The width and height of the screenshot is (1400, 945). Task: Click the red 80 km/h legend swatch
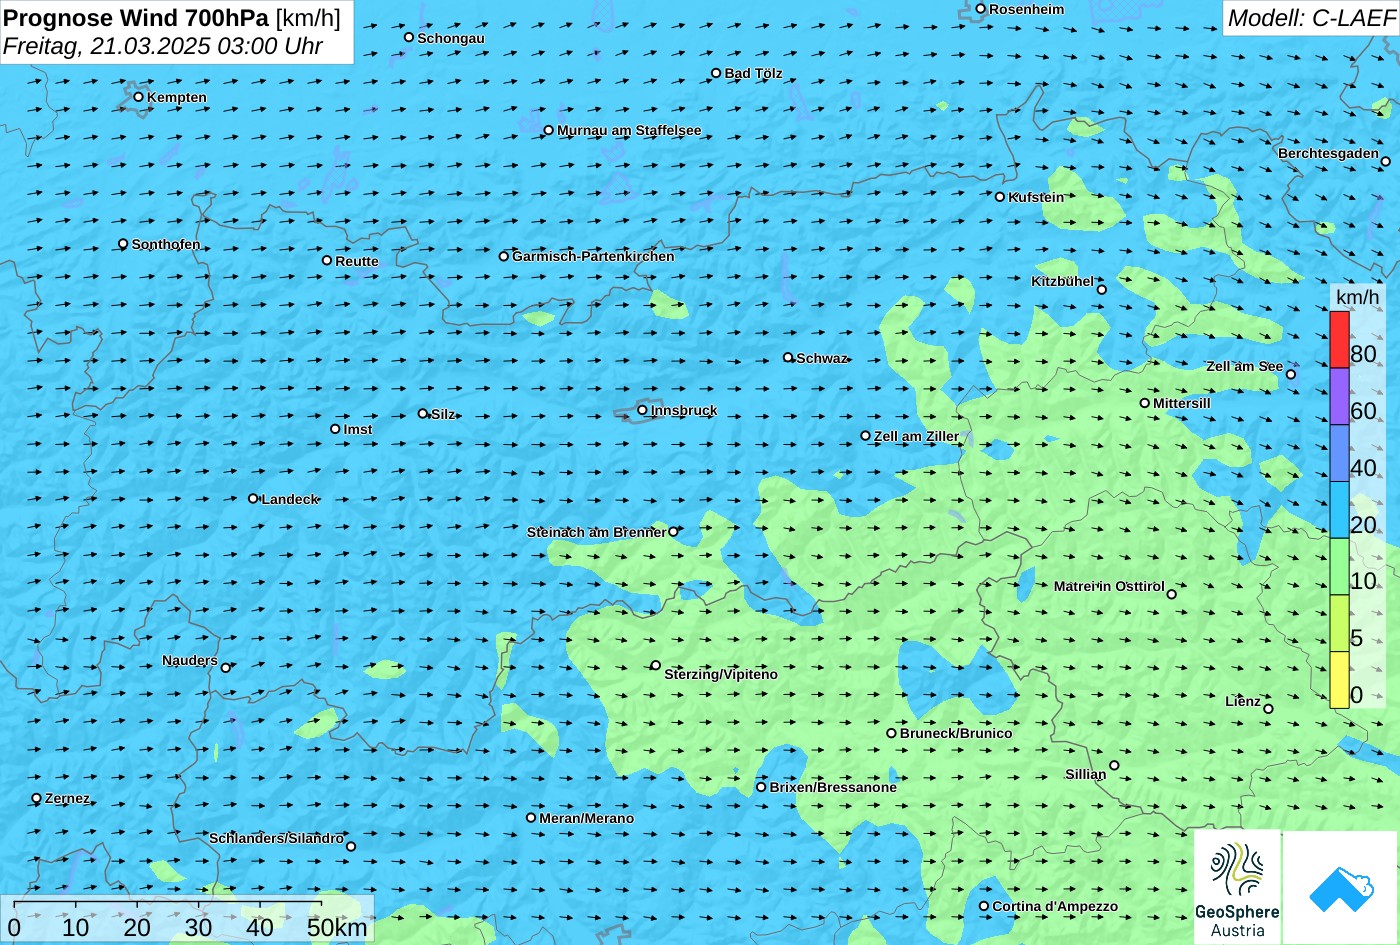1339,340
